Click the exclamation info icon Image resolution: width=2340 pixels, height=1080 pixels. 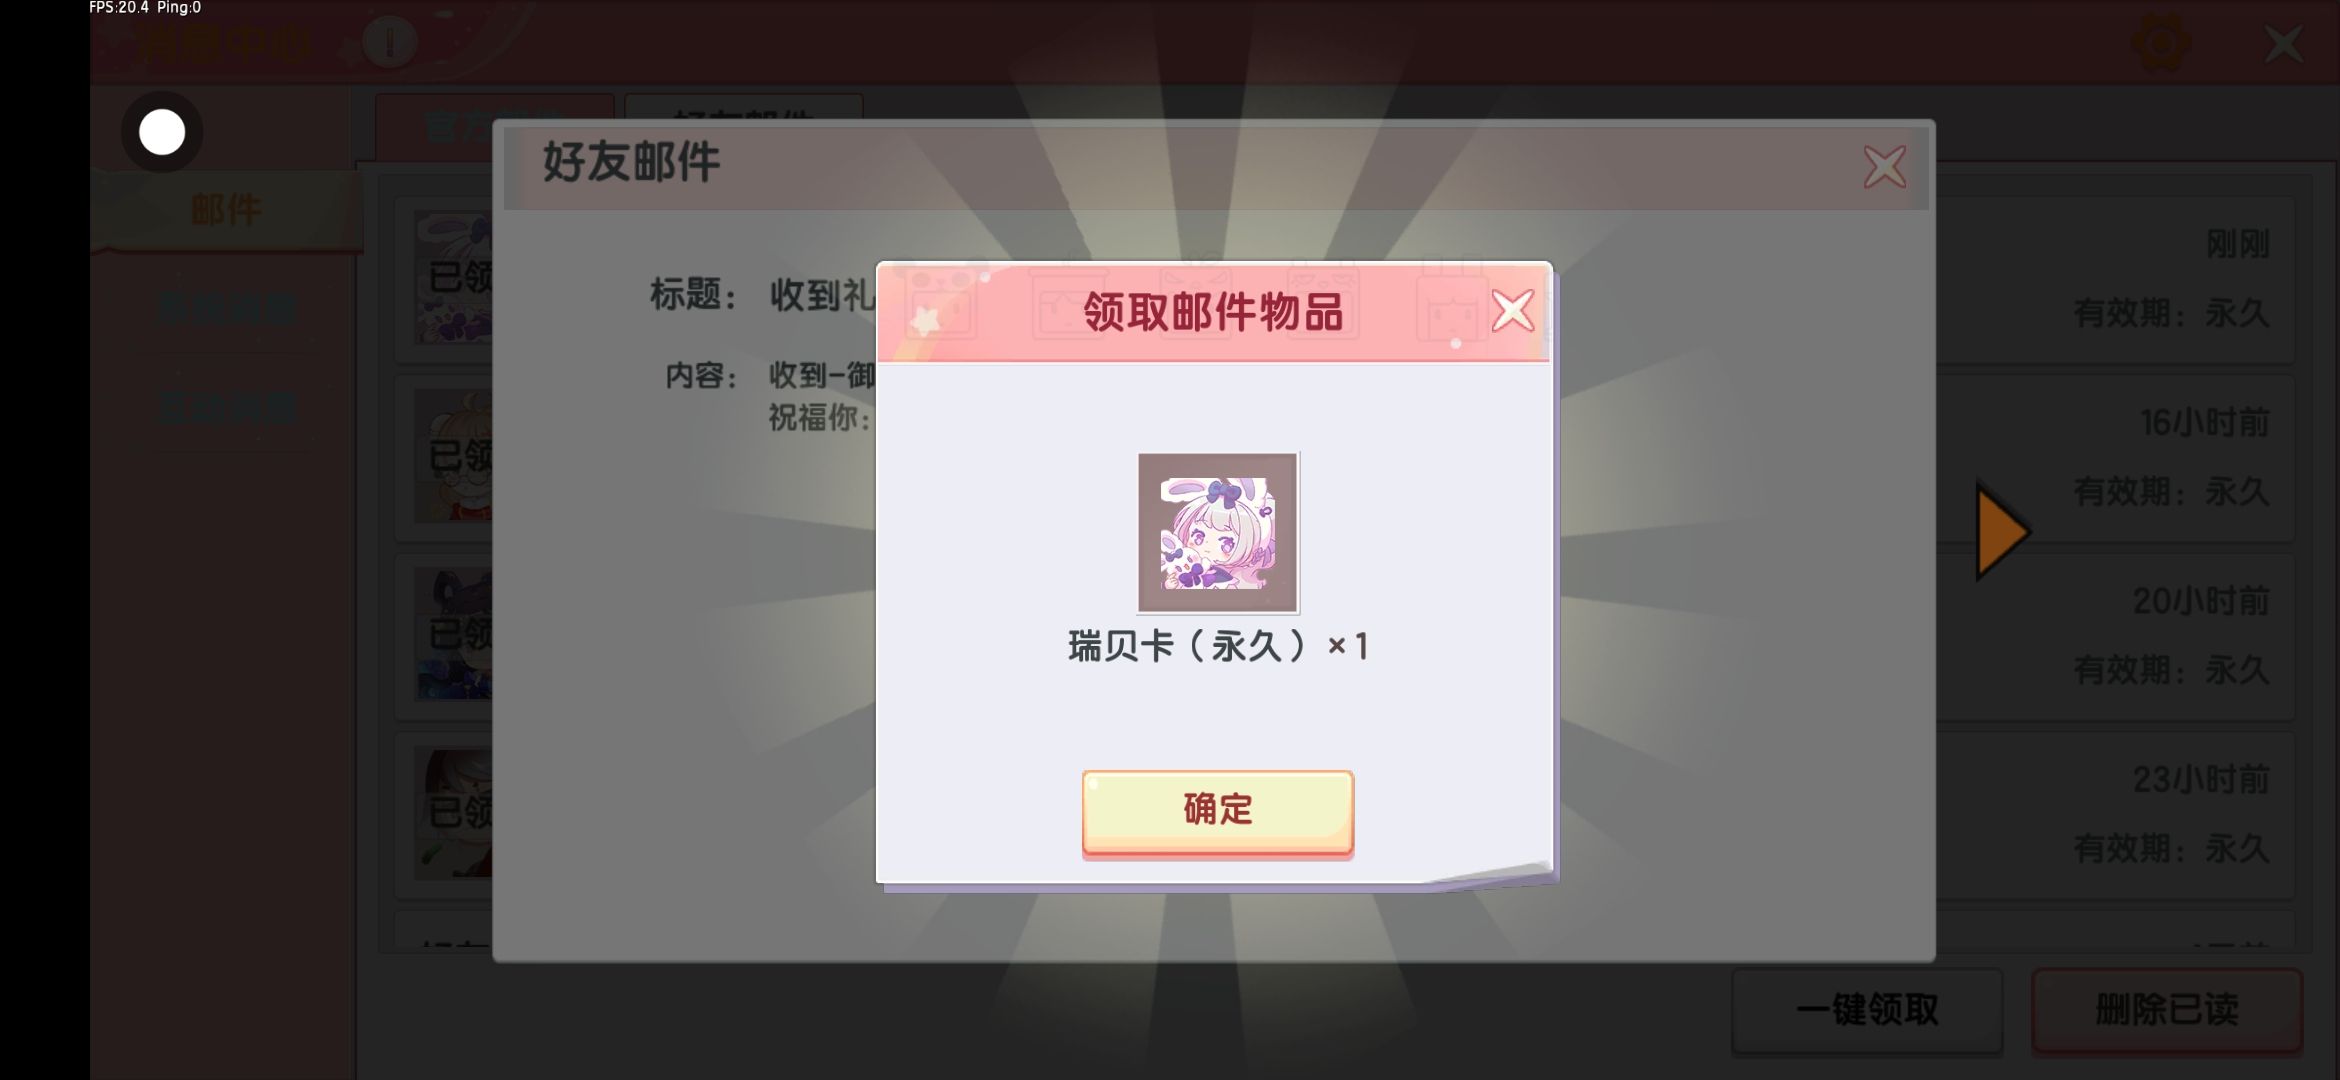click(389, 42)
